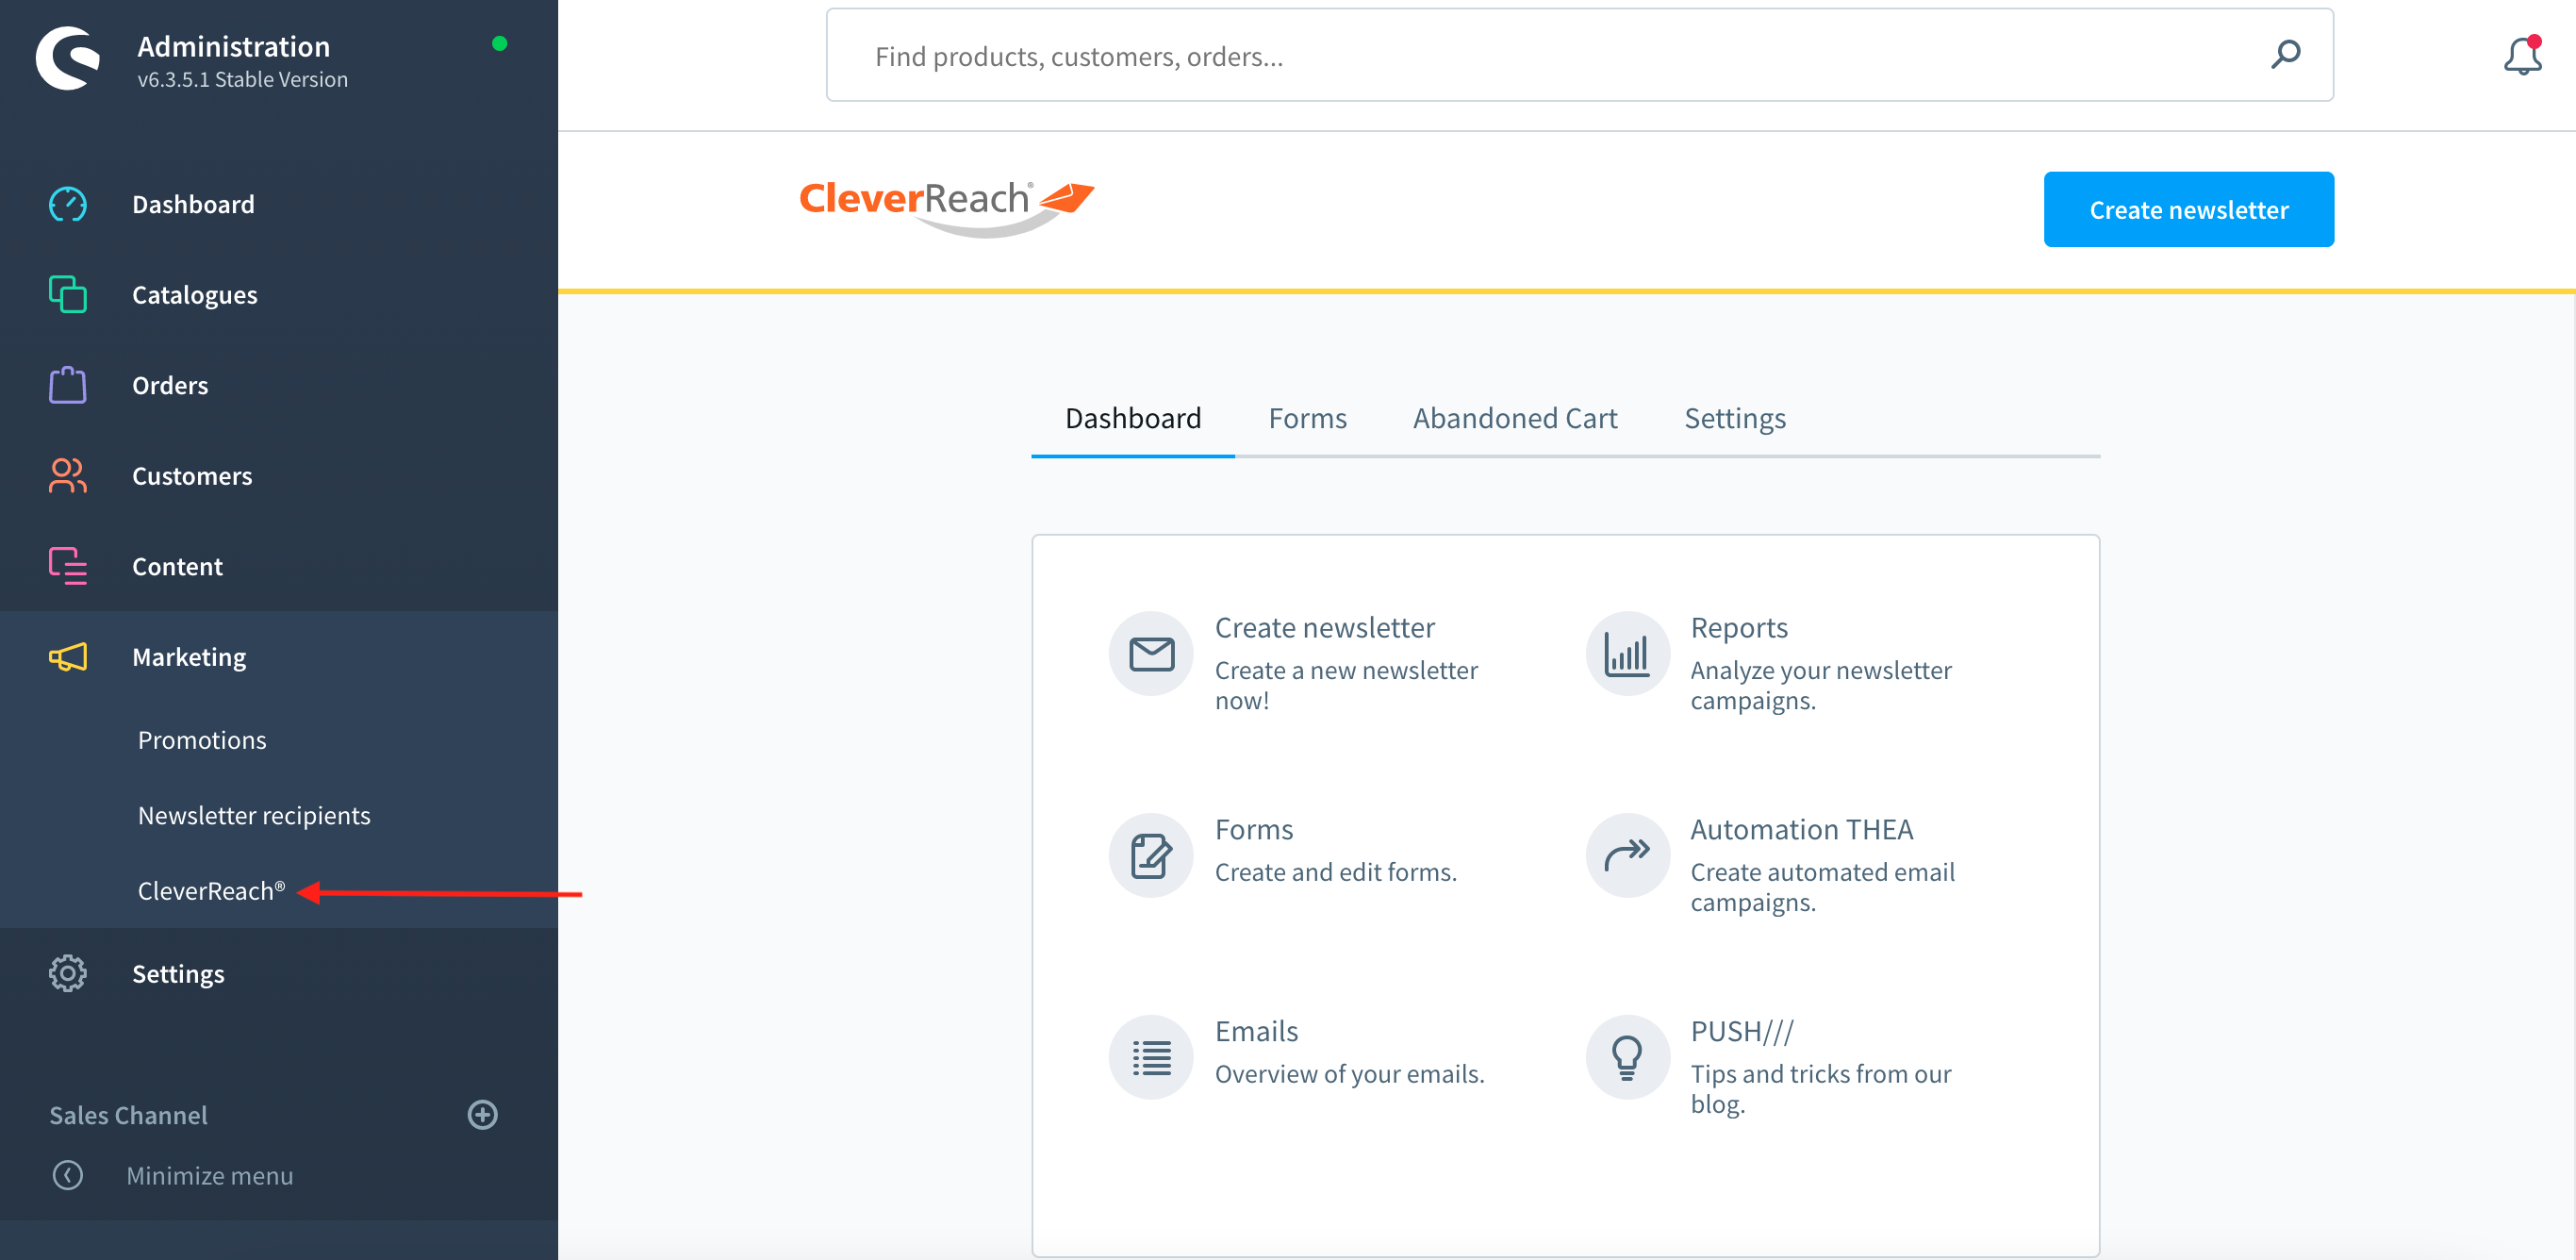This screenshot has width=2576, height=1260.
Task: Click the notification bell icon
Action: (2521, 56)
